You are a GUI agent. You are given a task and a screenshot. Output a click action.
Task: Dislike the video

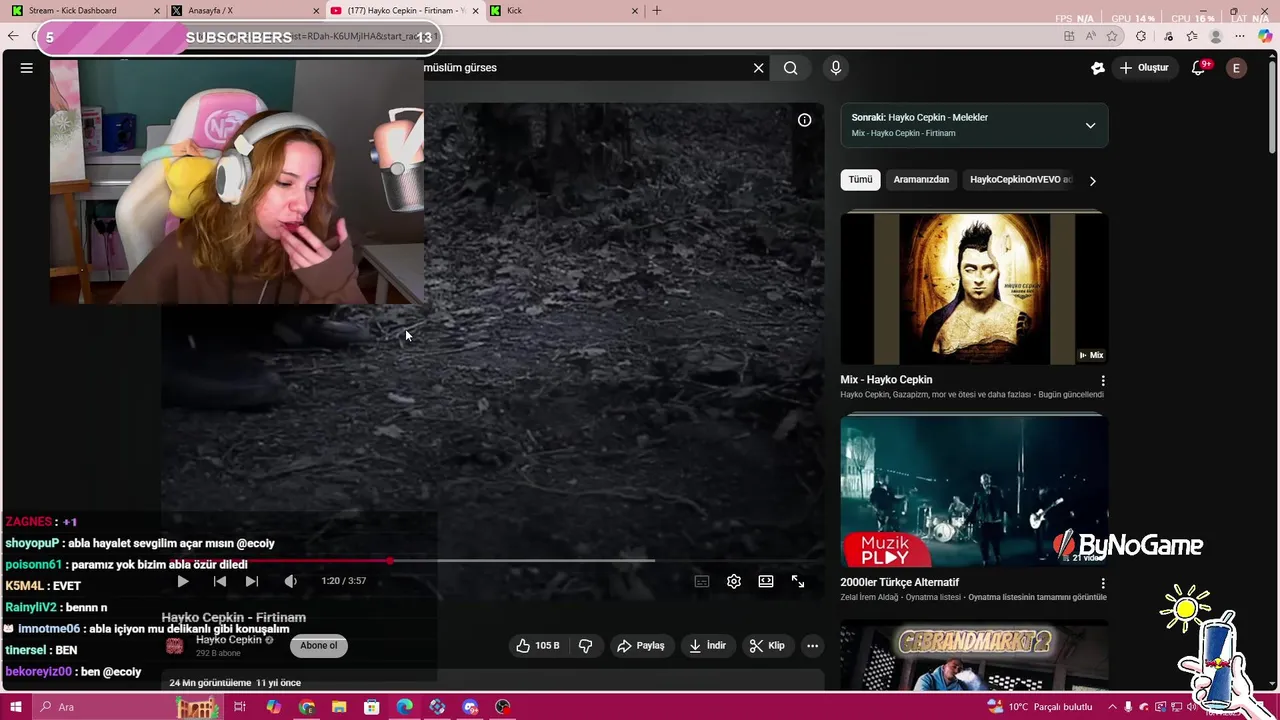pyautogui.click(x=586, y=646)
